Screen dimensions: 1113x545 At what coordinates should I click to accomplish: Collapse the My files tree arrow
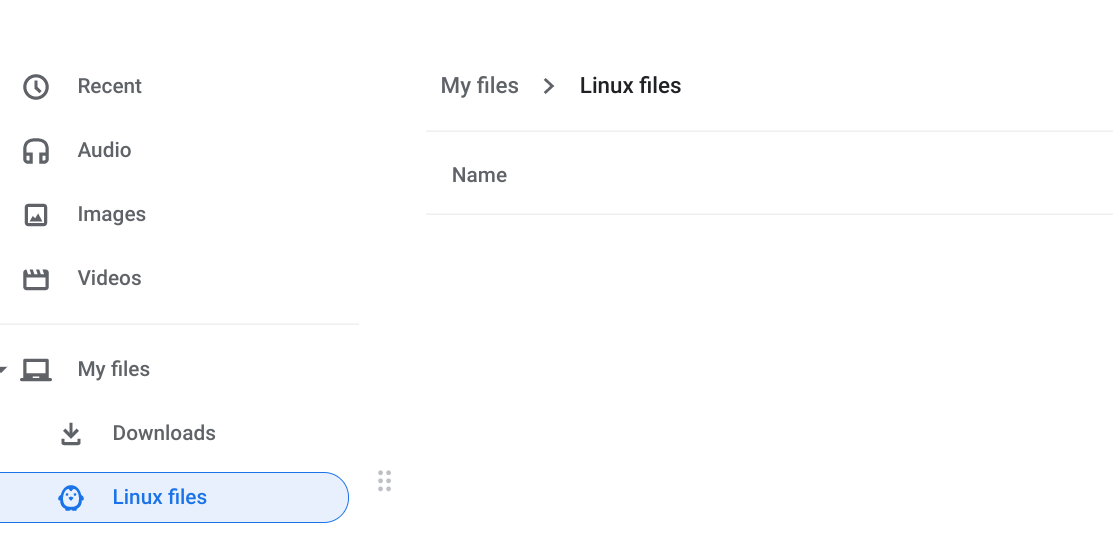(x=4, y=370)
